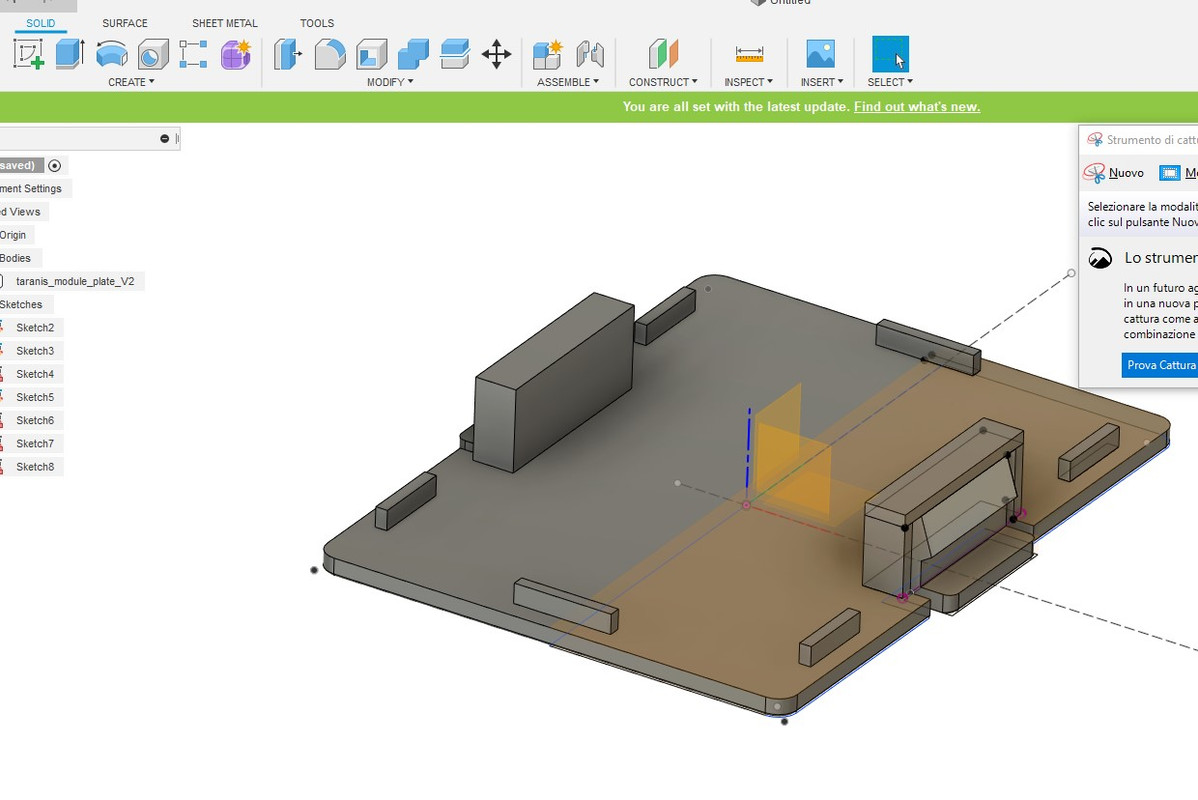Image resolution: width=1198 pixels, height=800 pixels.
Task: Select Sketch4 in the browser
Action: point(34,374)
